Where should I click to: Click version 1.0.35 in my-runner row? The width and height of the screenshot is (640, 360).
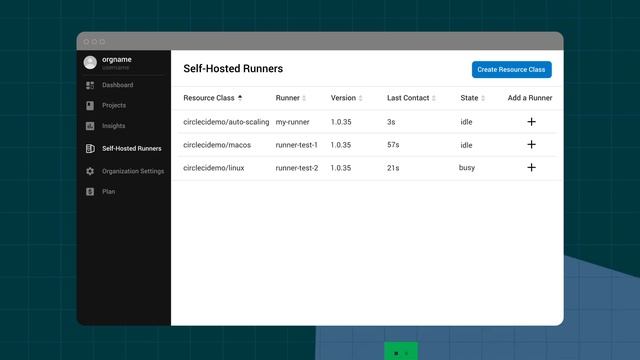click(341, 122)
